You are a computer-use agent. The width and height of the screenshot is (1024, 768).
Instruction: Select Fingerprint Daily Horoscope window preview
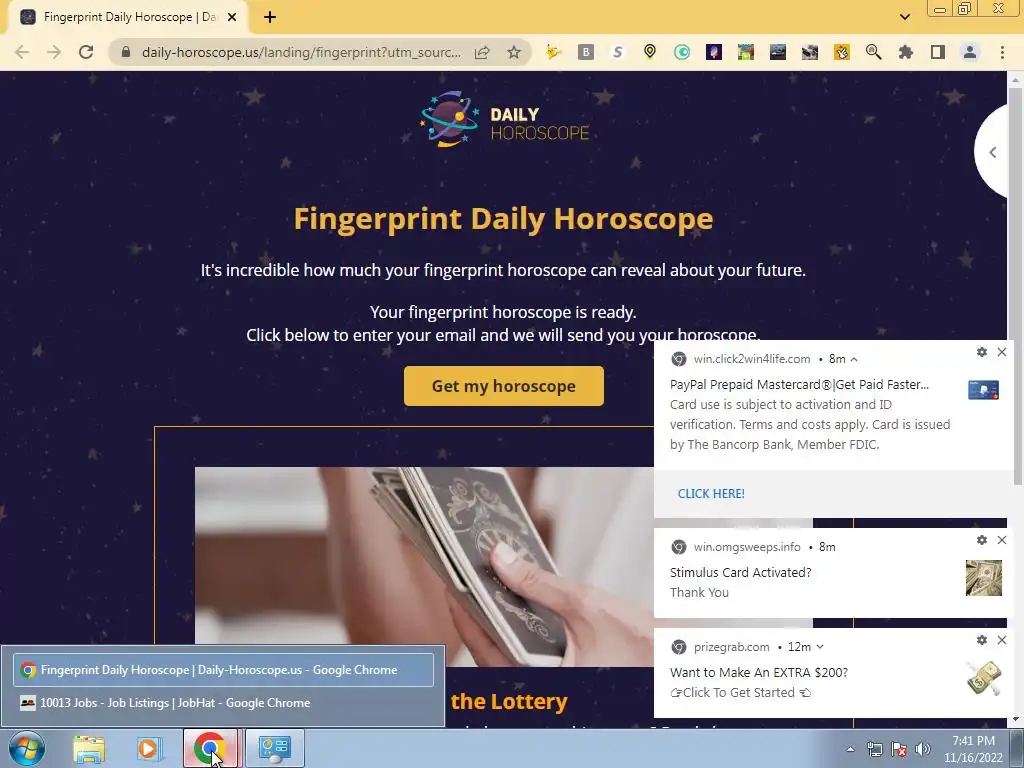(223, 669)
